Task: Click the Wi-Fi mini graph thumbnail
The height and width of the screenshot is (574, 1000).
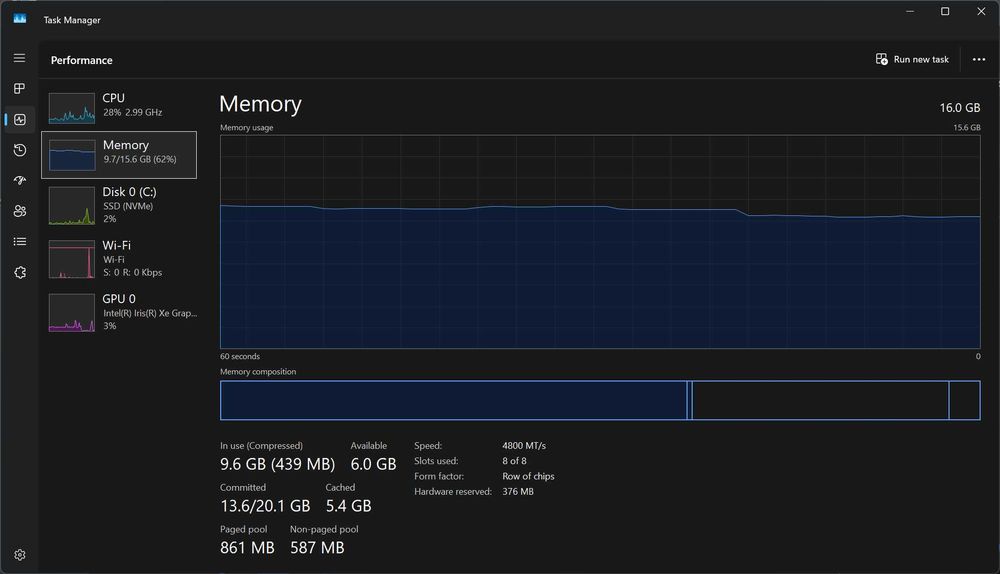Action: pyautogui.click(x=71, y=259)
